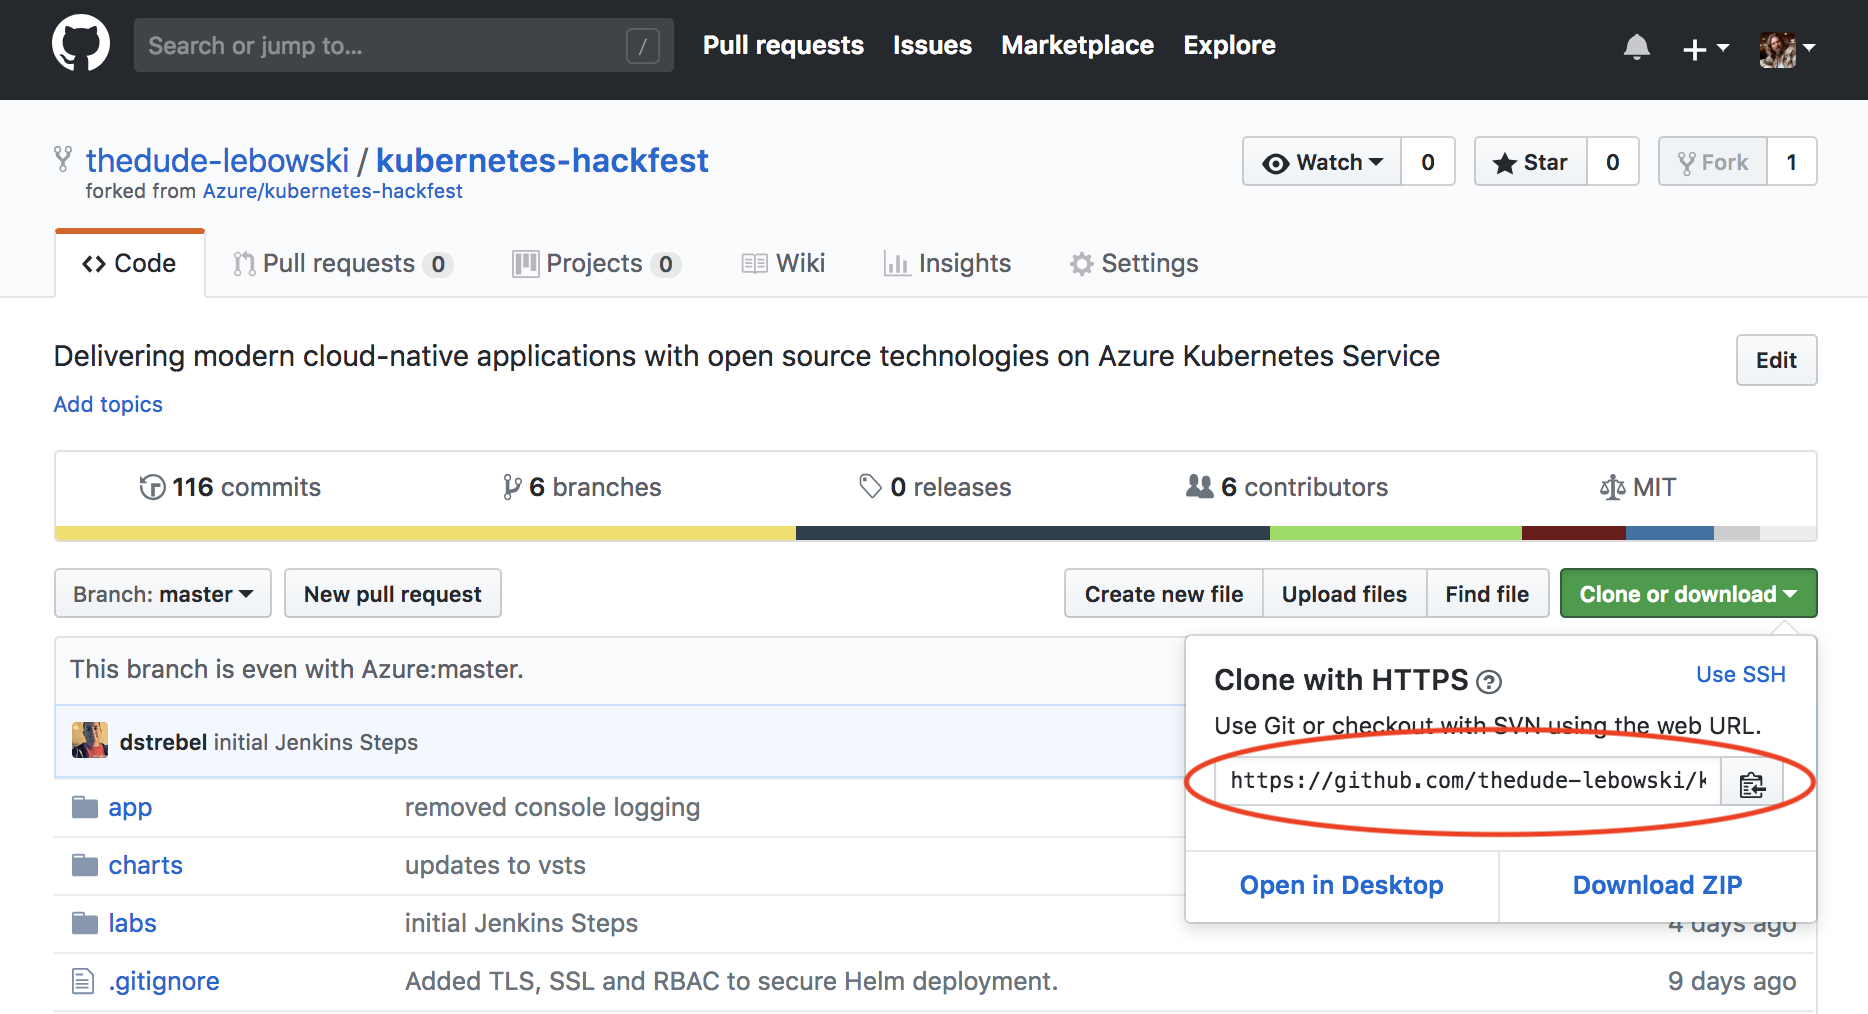The width and height of the screenshot is (1868, 1014).
Task: Switch to the Wiki tab
Action: pyautogui.click(x=783, y=263)
